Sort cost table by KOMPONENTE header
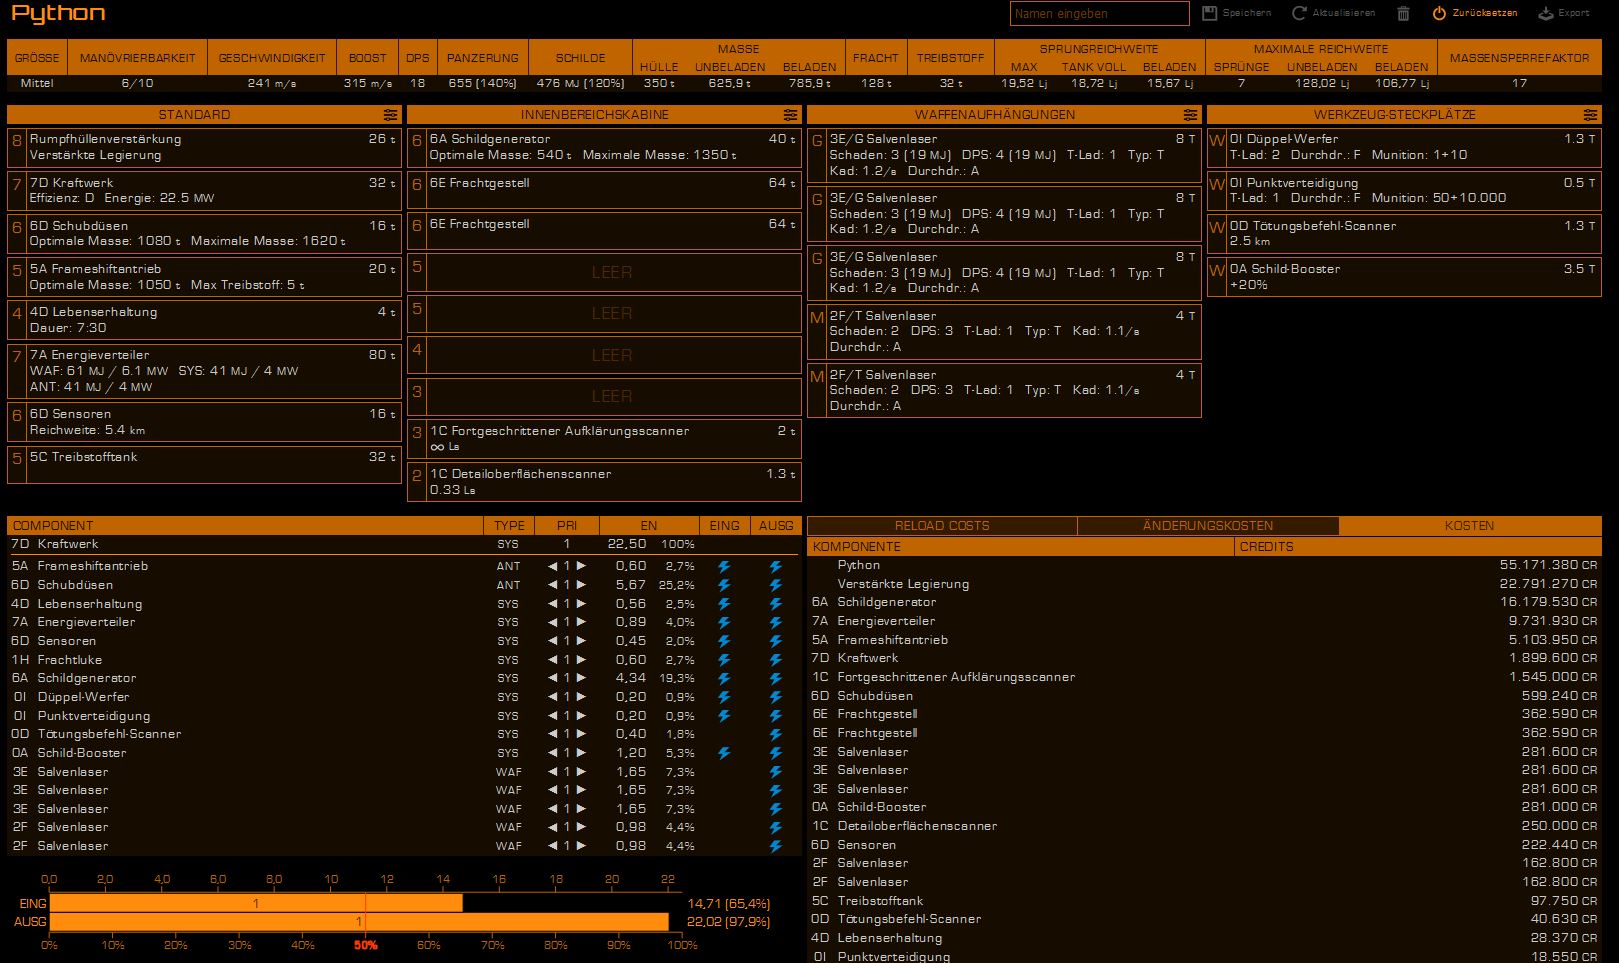This screenshot has width=1619, height=963. (1021, 546)
